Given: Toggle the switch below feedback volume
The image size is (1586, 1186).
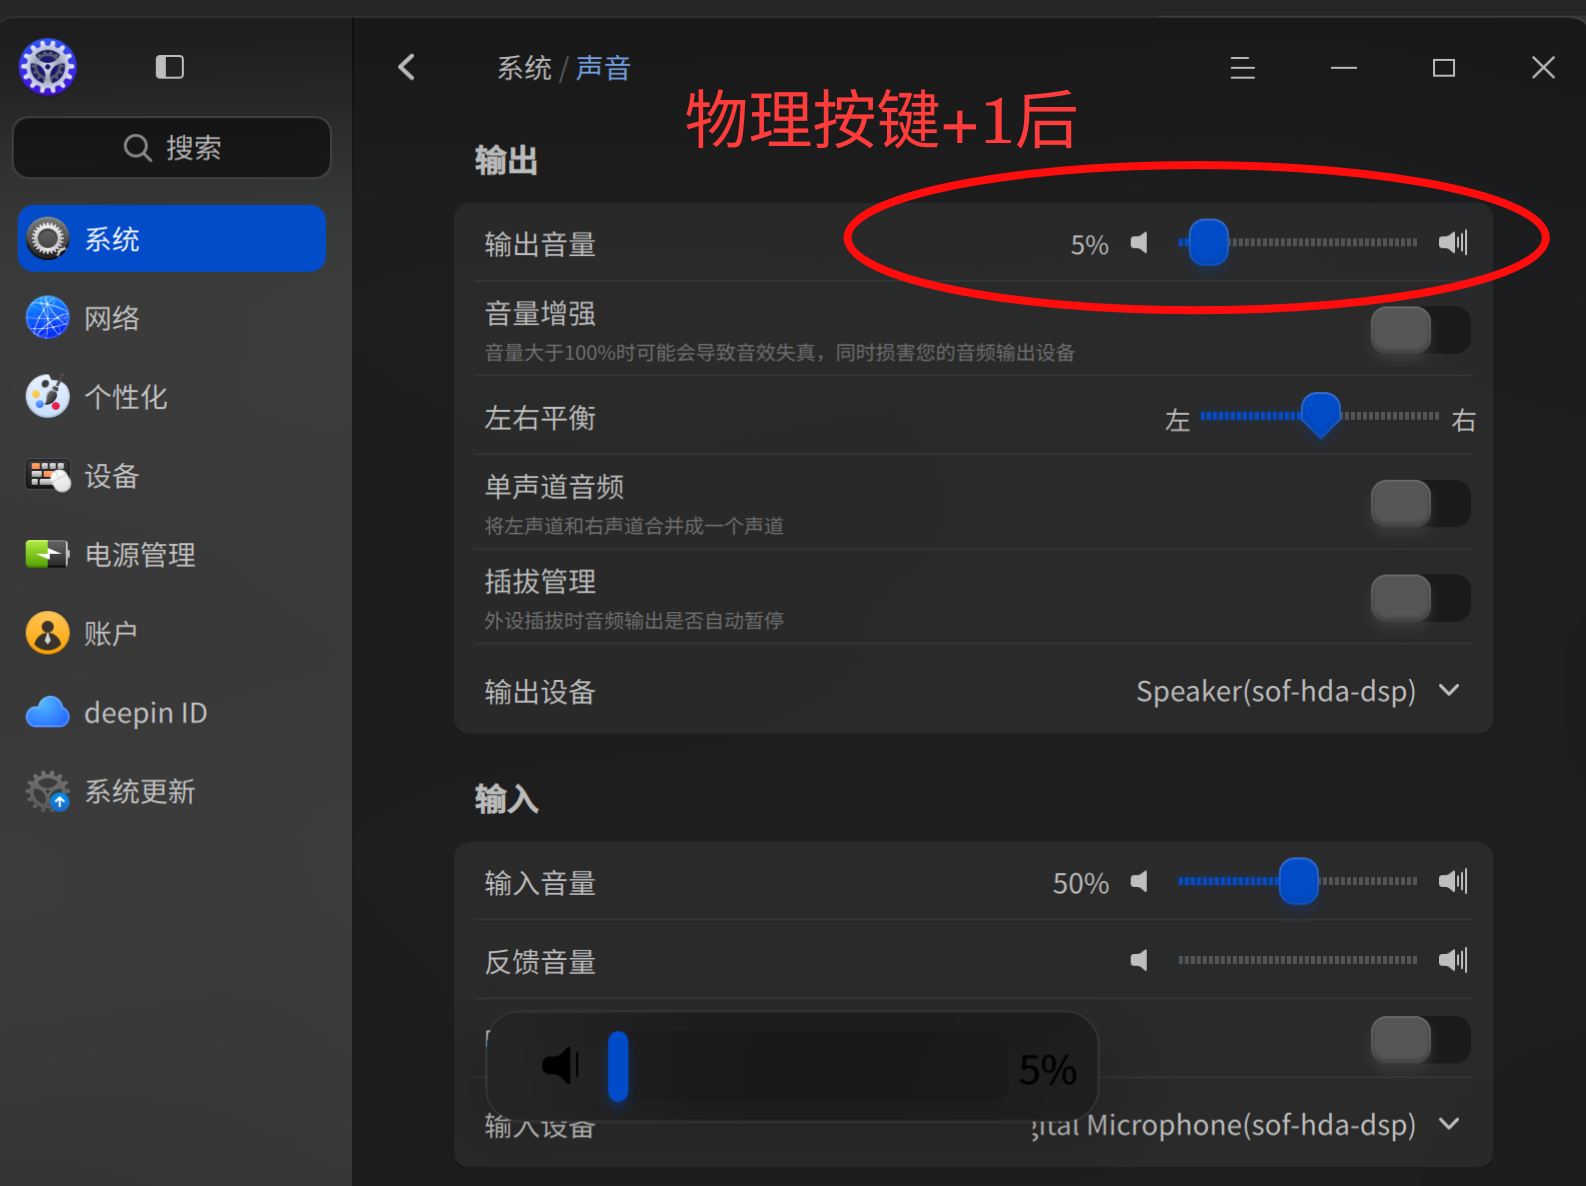Looking at the screenshot, I should point(1420,1040).
